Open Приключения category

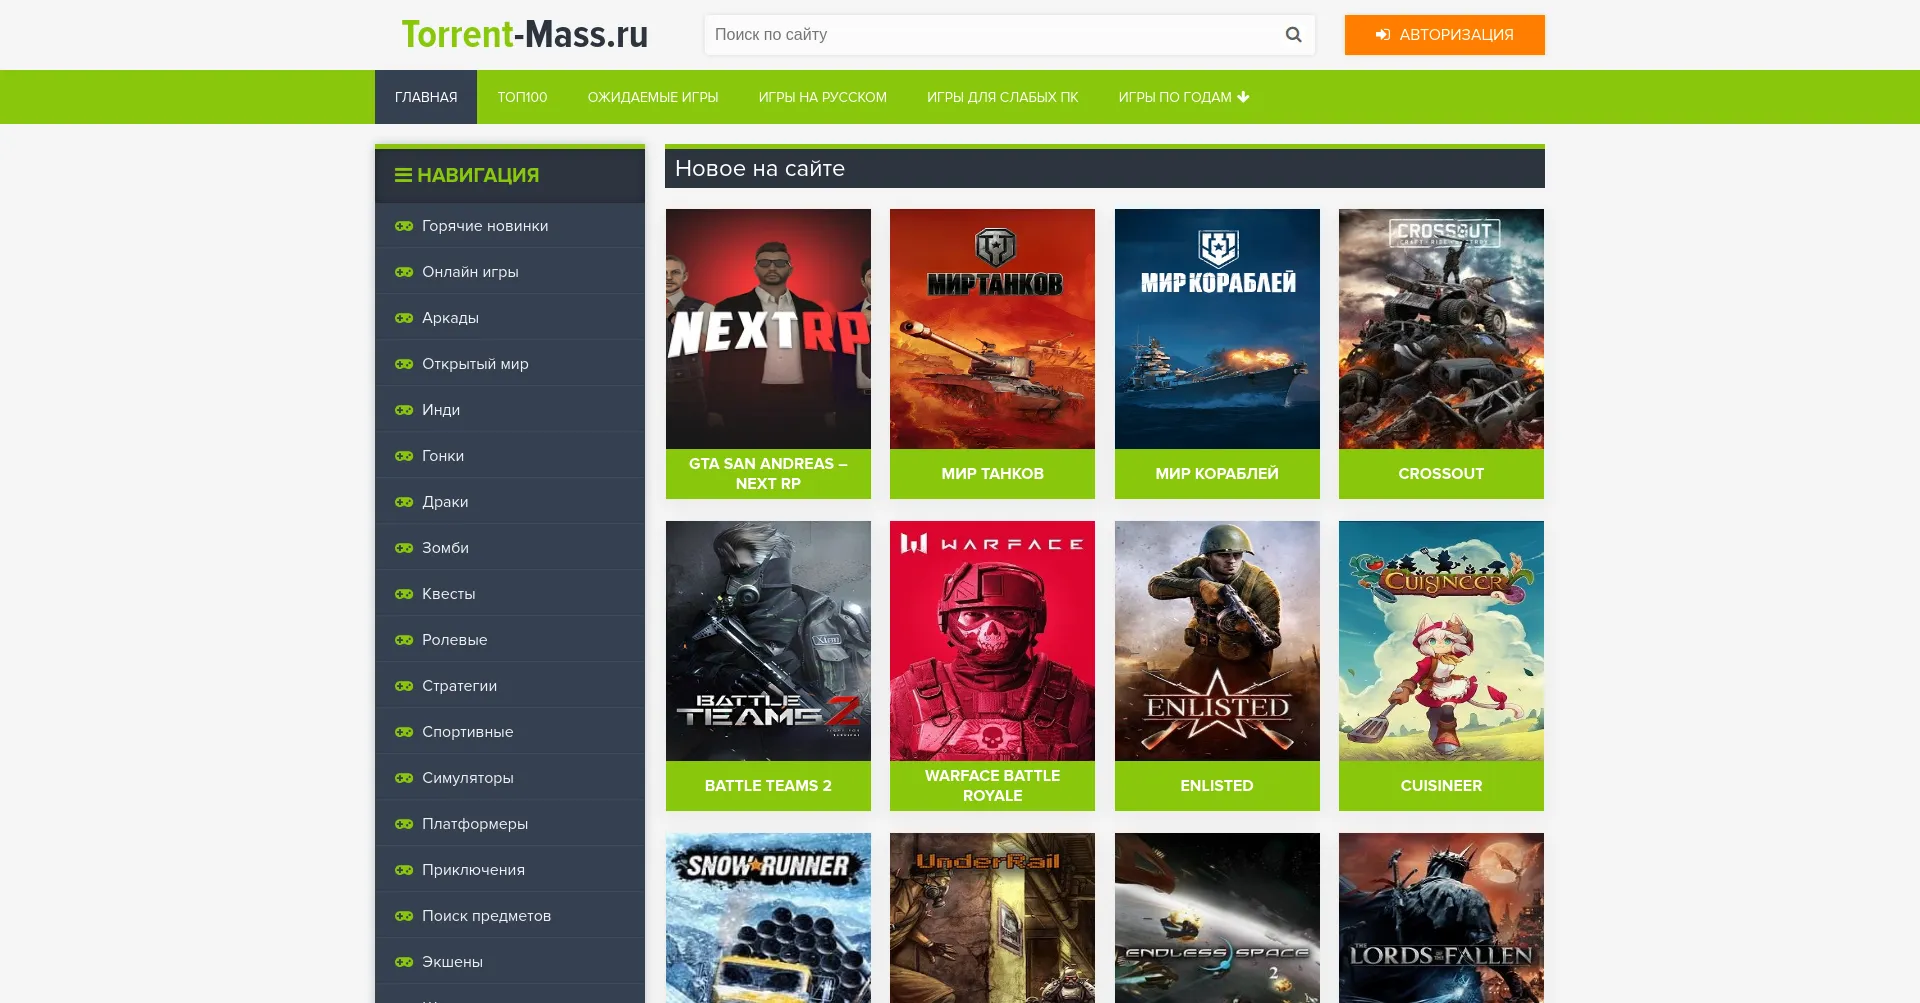point(510,870)
